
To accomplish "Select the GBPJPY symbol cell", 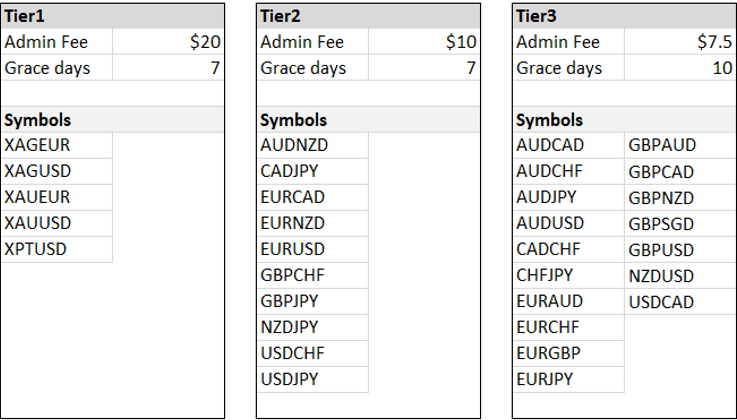I will 313,301.
